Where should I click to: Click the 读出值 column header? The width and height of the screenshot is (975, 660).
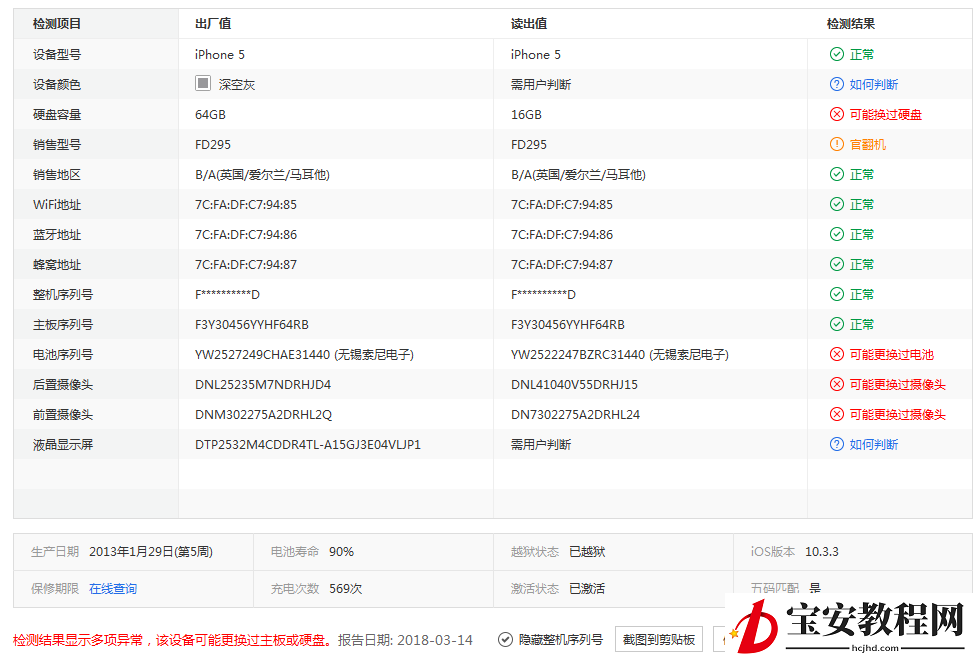[529, 24]
